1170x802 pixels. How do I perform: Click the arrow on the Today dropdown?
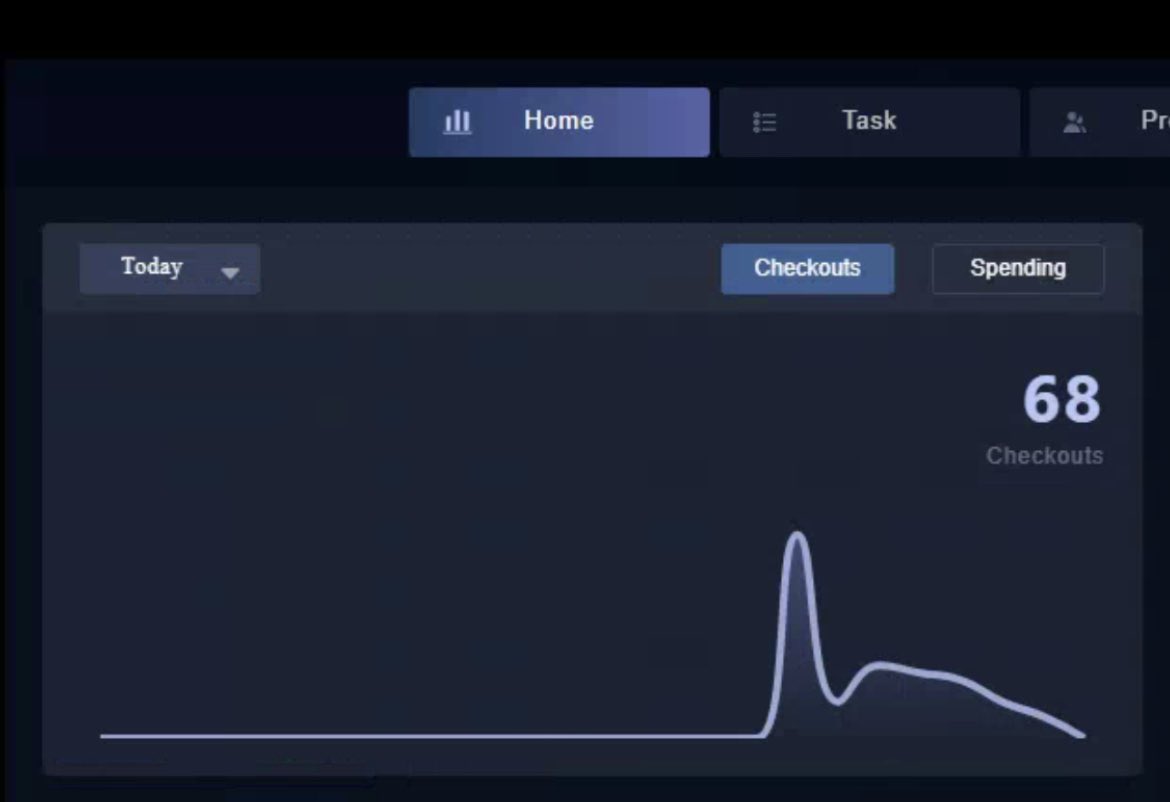231,273
